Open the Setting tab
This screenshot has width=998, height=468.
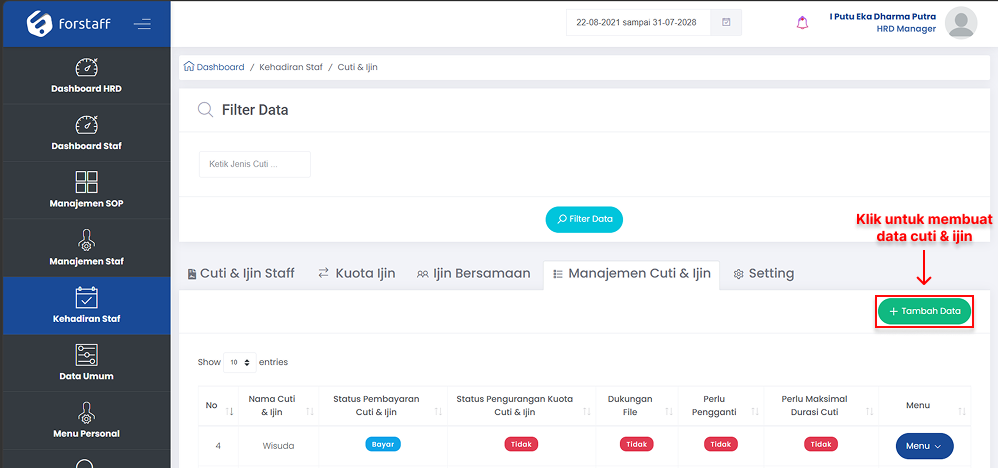click(764, 274)
